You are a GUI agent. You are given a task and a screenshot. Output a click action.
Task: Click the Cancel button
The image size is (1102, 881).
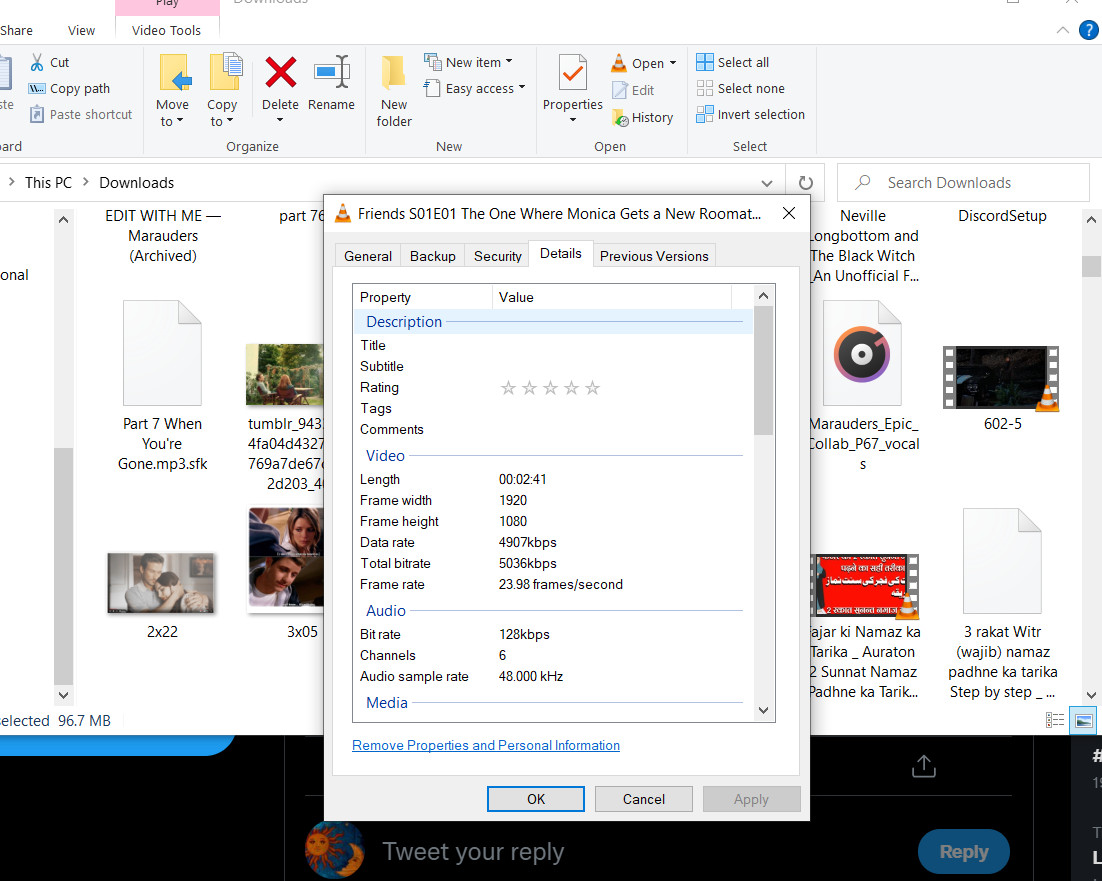643,799
